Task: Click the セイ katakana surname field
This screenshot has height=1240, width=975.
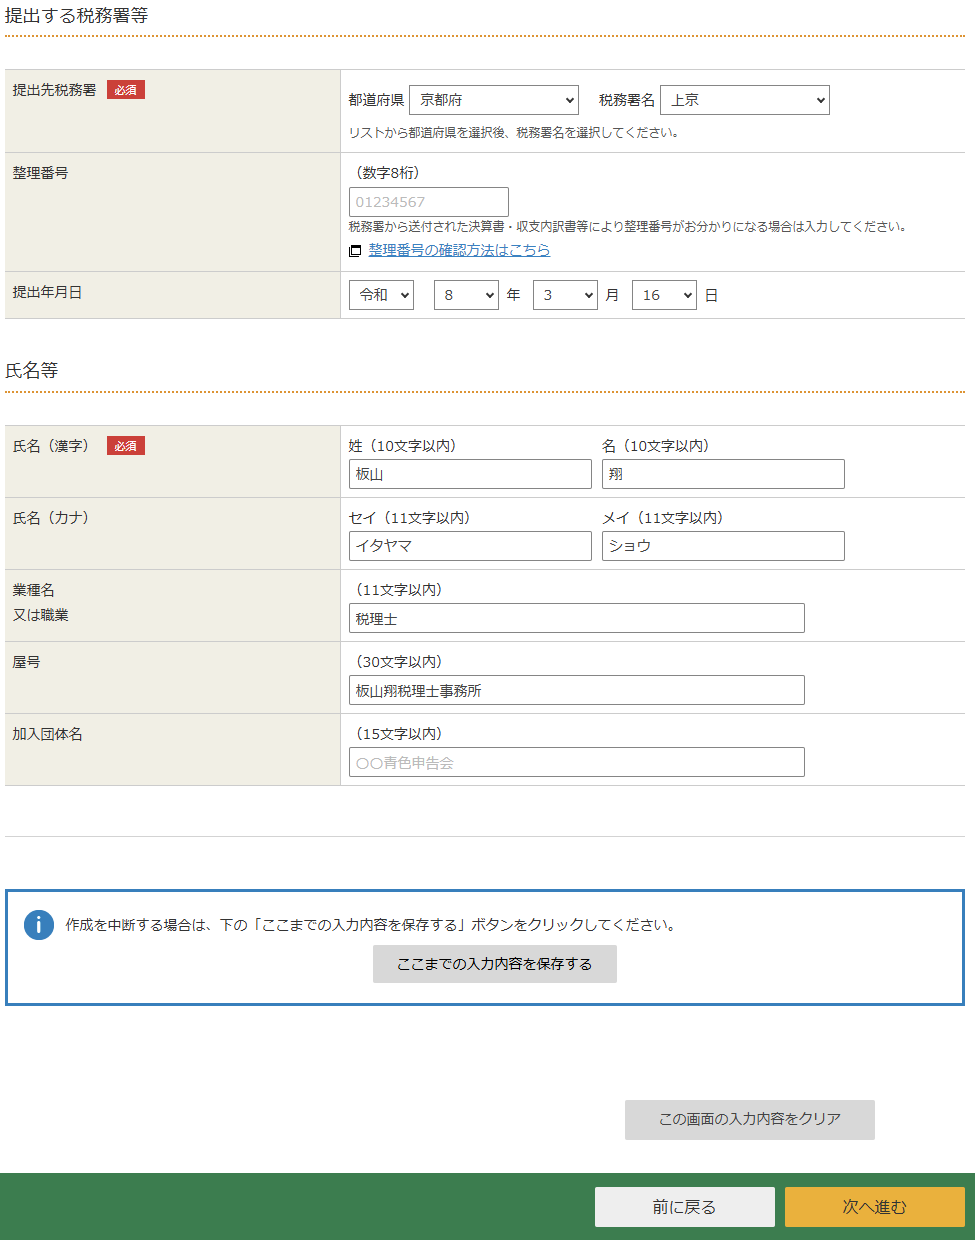Action: [470, 546]
